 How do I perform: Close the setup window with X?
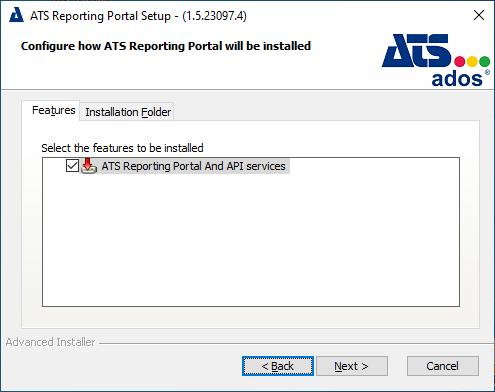pos(479,15)
